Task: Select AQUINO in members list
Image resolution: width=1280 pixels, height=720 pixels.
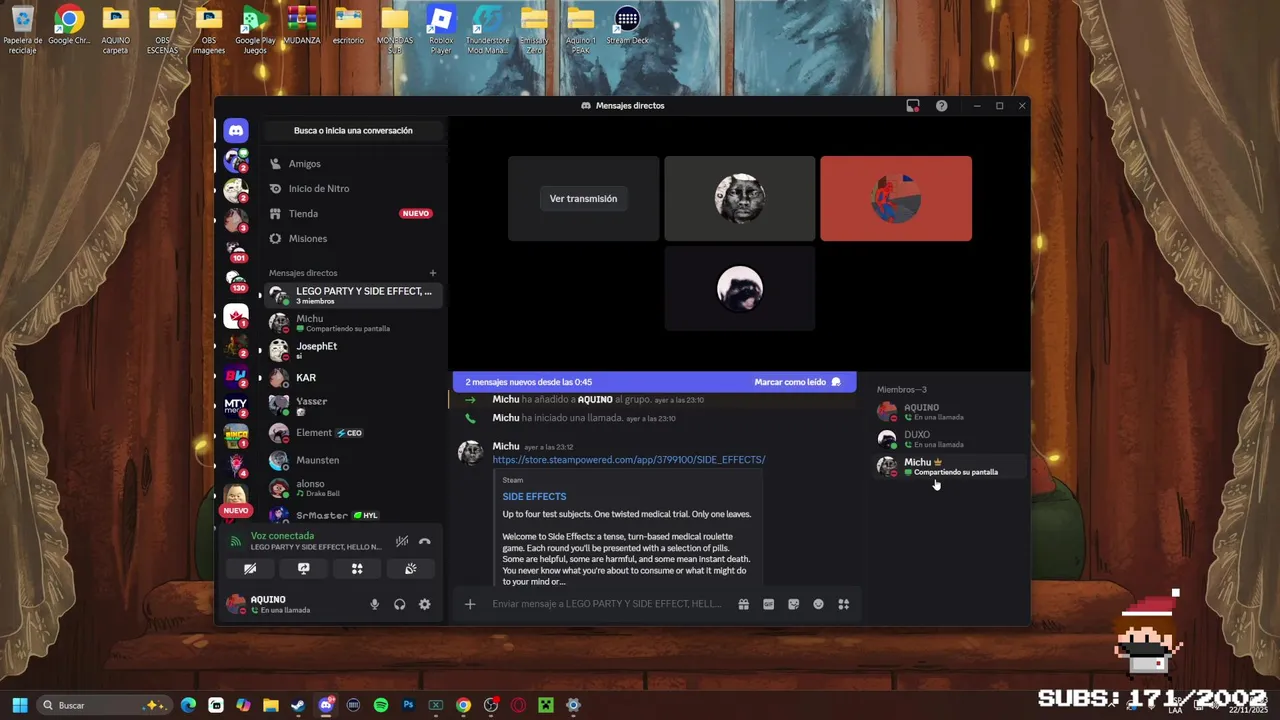Action: [x=949, y=411]
